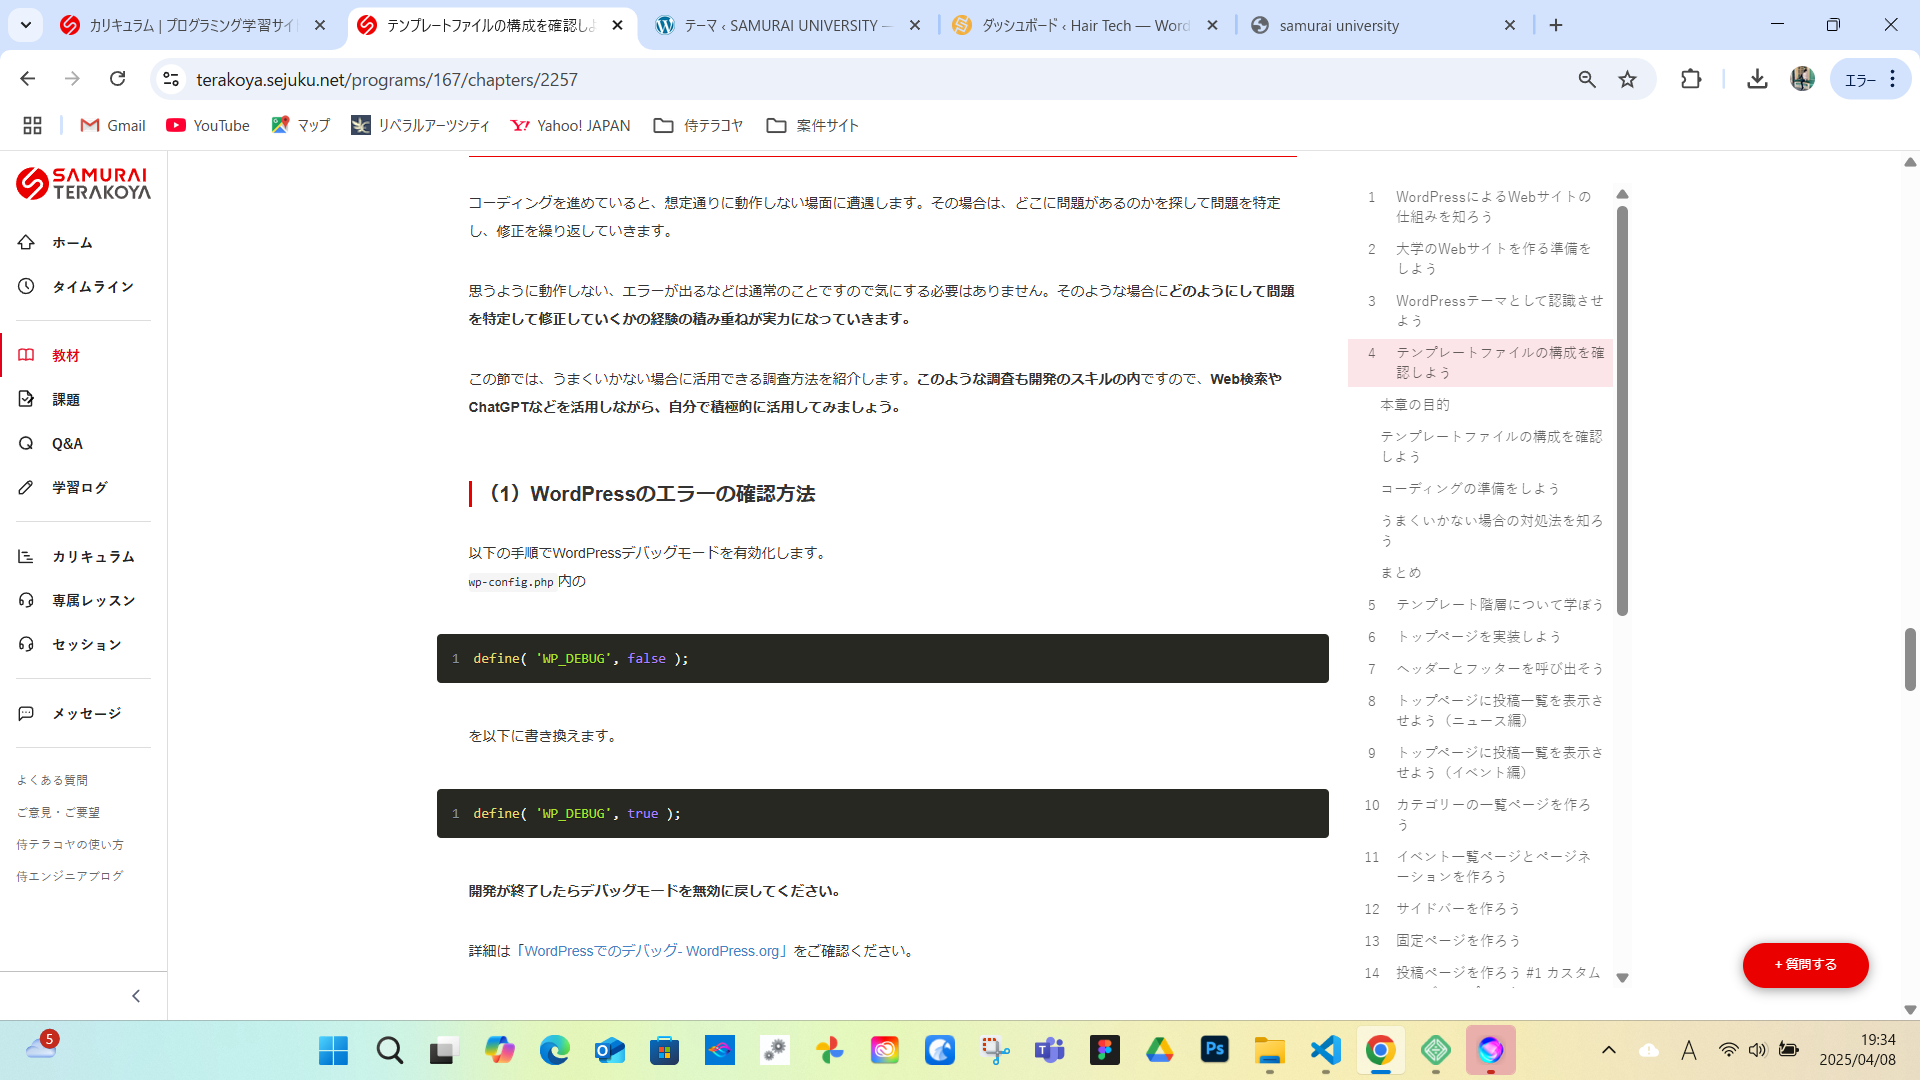Click the SAMURAI TERAKOYA logo

[x=83, y=183]
